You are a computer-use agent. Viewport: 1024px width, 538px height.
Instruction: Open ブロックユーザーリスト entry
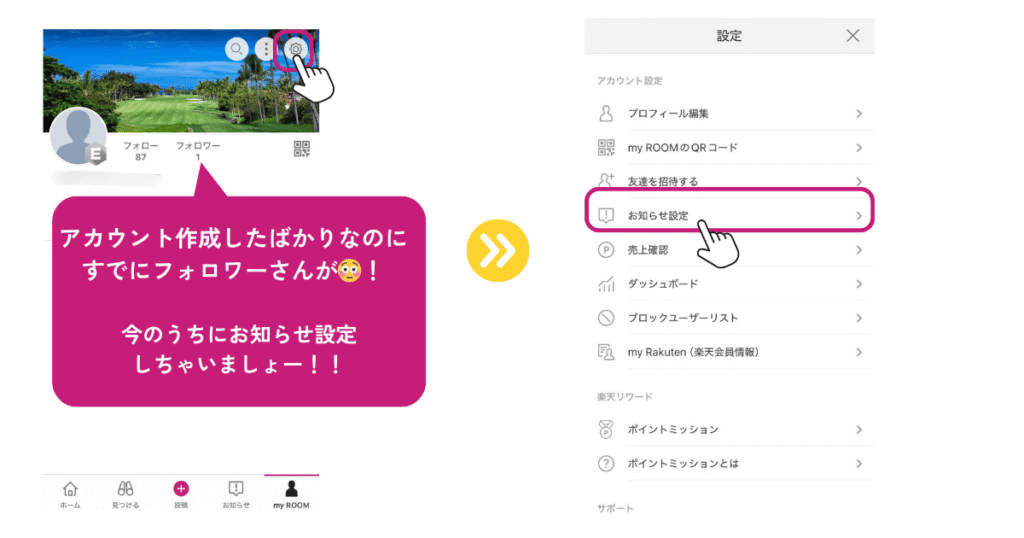(729, 318)
